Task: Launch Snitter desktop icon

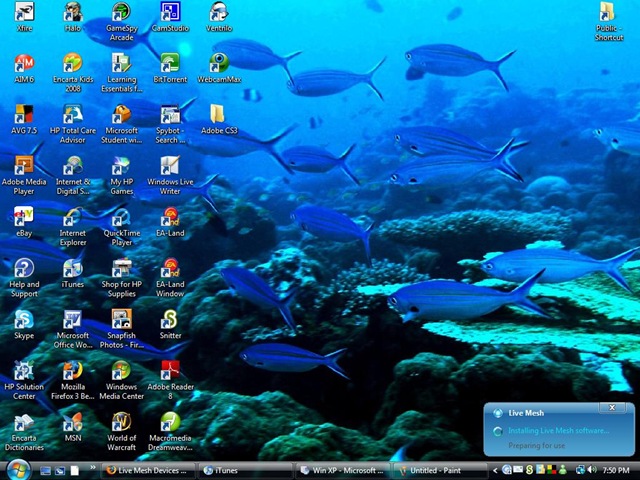Action: tap(170, 325)
